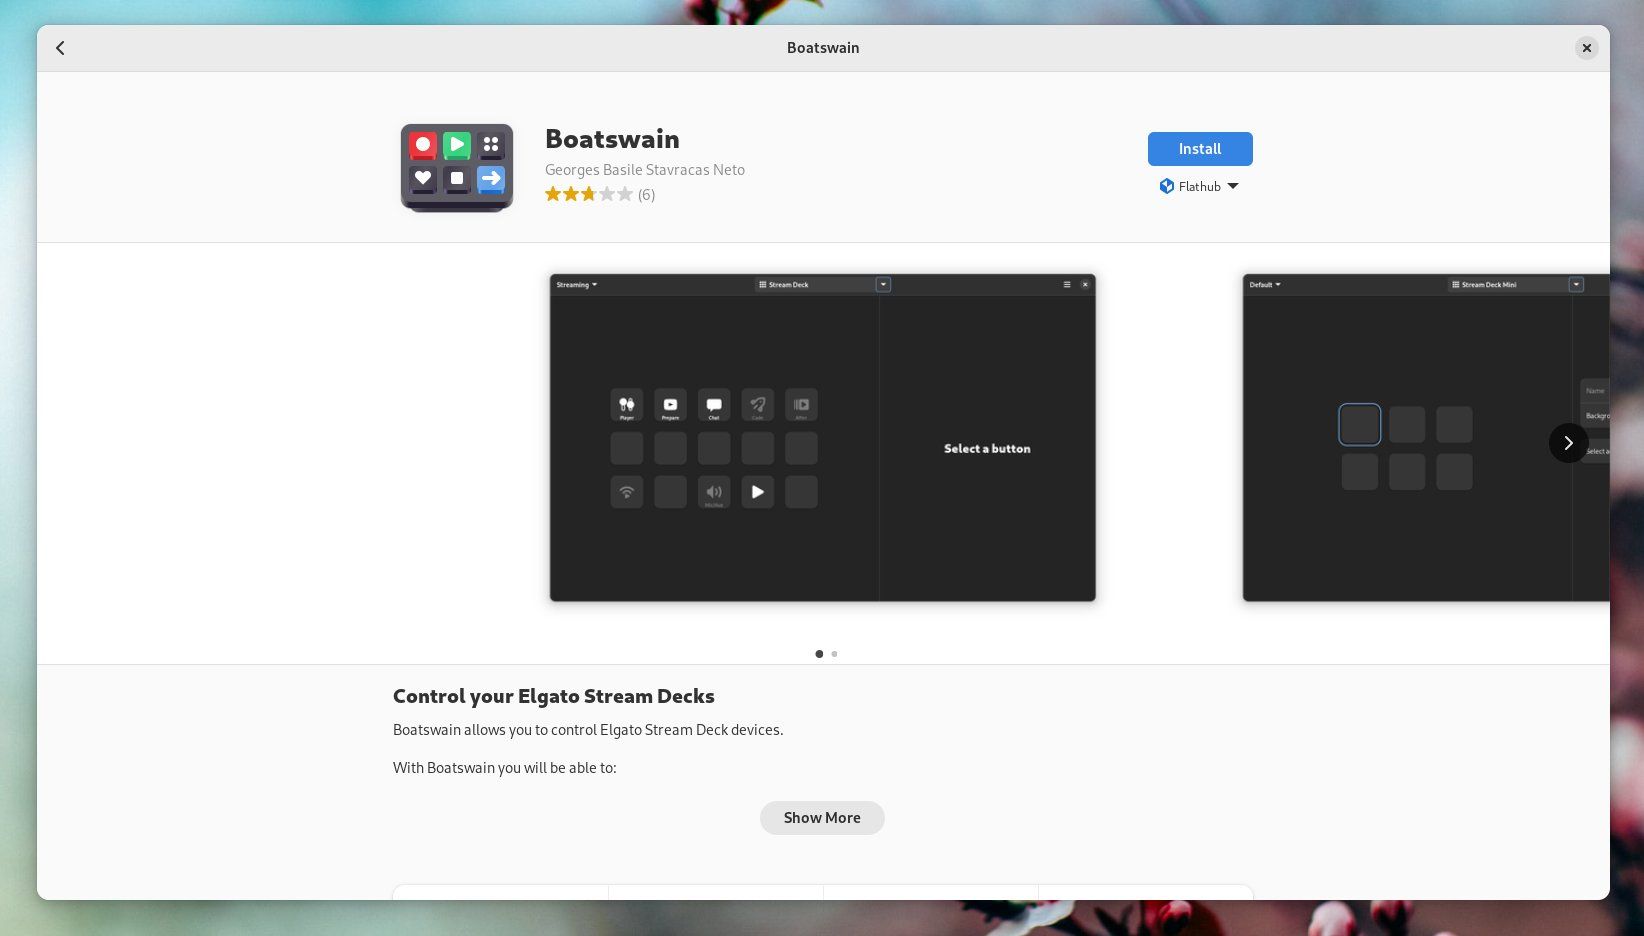The height and width of the screenshot is (936, 1644).
Task: Click the Flathub cube icon
Action: [x=1166, y=186]
